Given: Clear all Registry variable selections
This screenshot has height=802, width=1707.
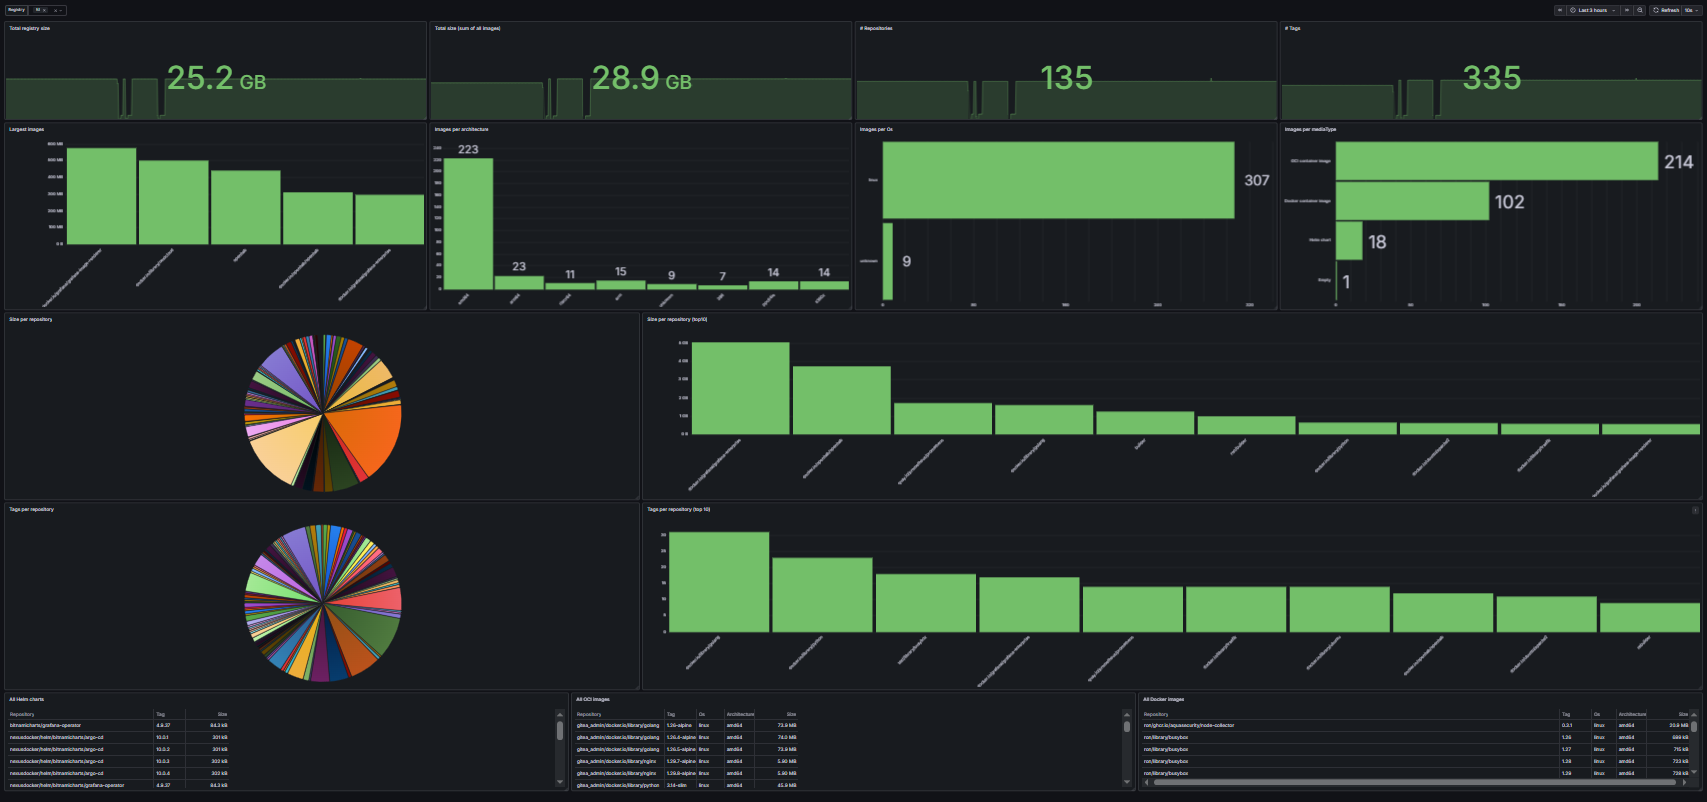Looking at the screenshot, I should (55, 10).
